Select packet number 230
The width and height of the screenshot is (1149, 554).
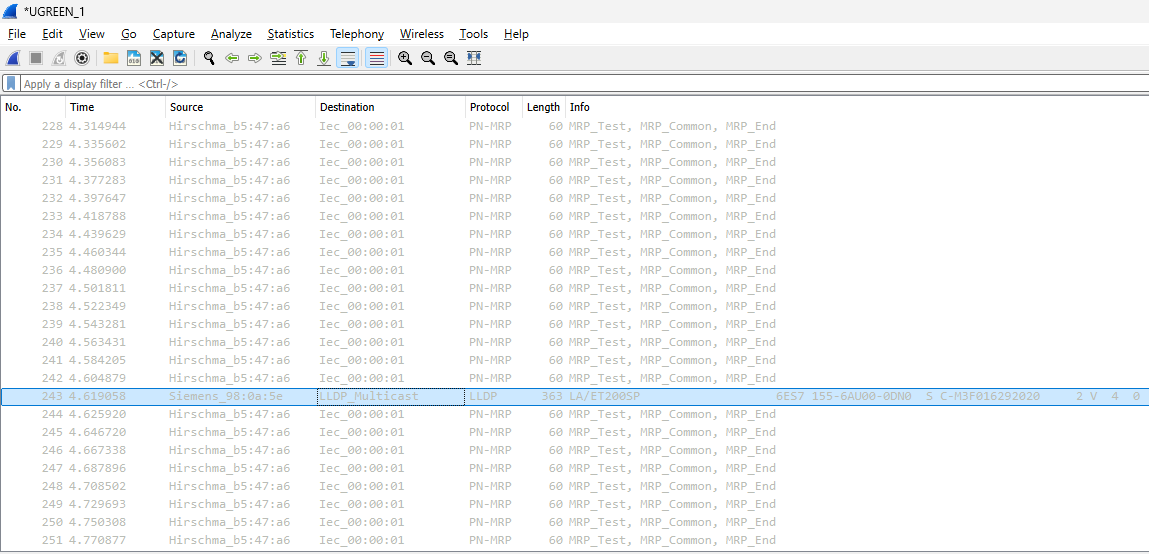coord(574,162)
